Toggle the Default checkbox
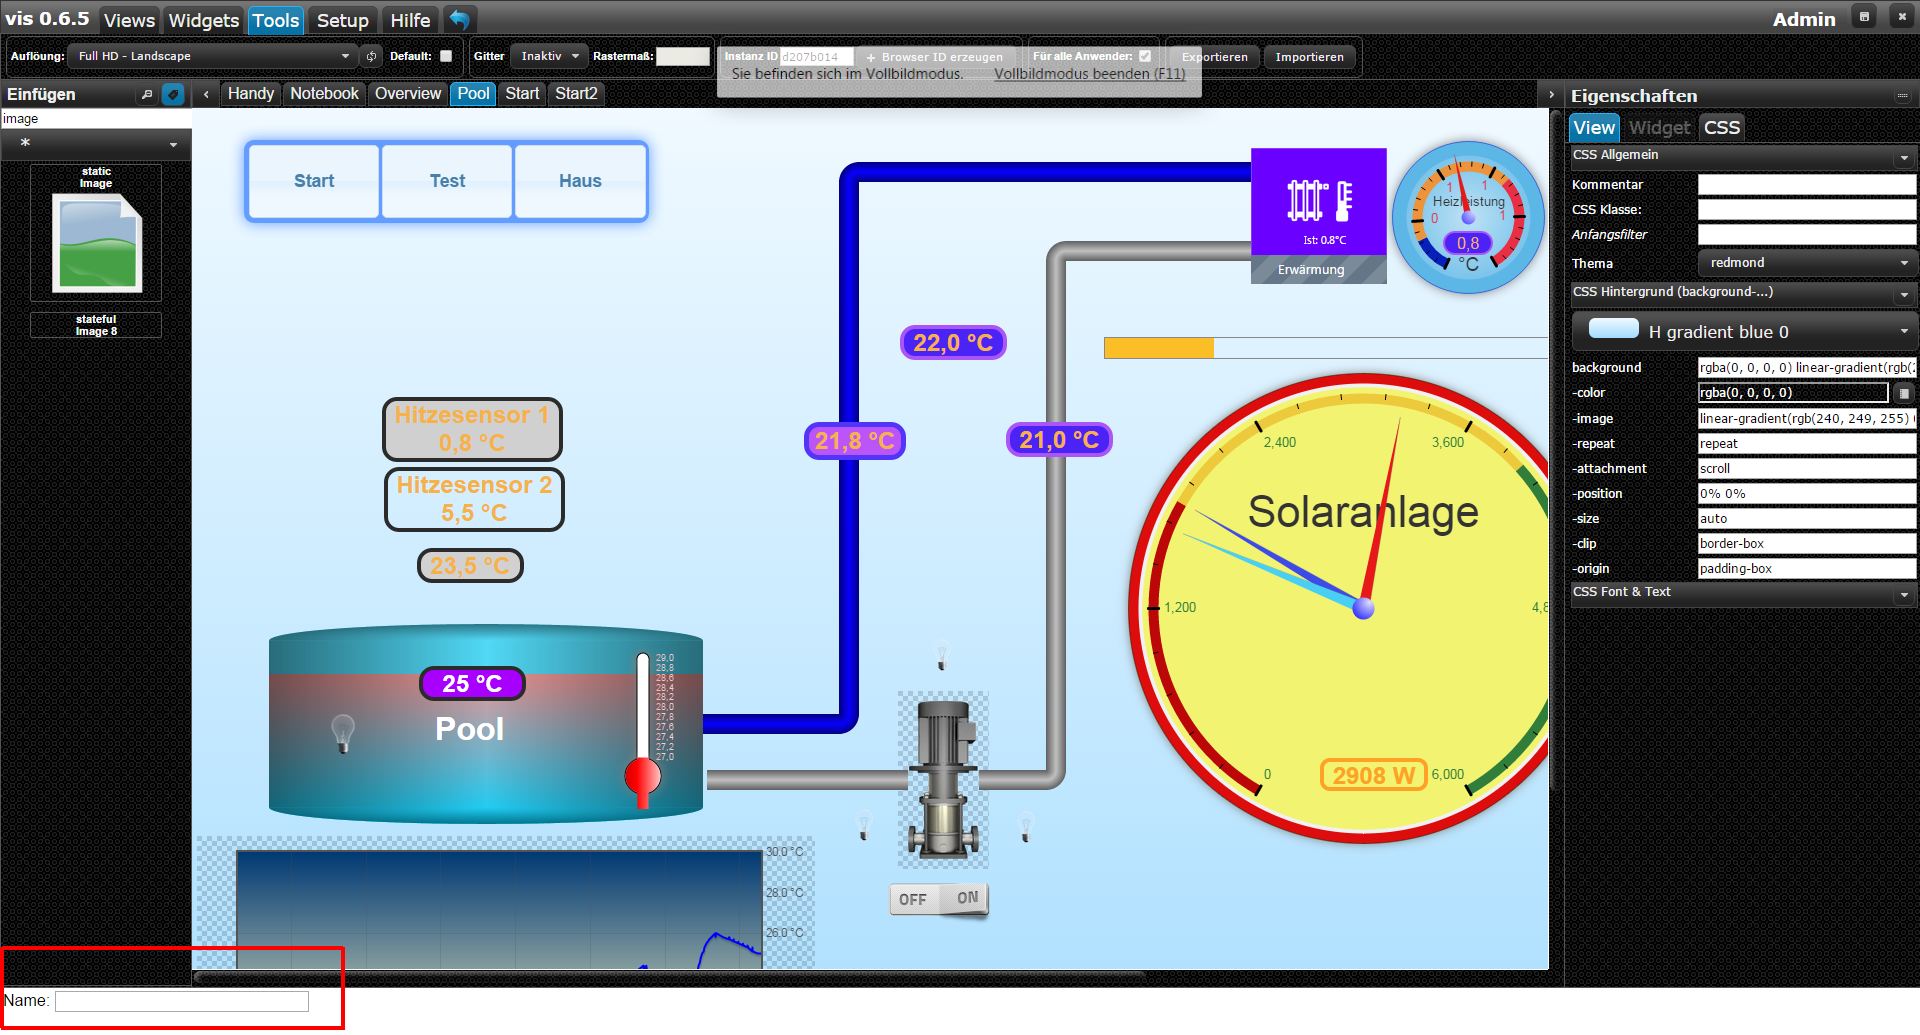The height and width of the screenshot is (1035, 1920). [446, 57]
